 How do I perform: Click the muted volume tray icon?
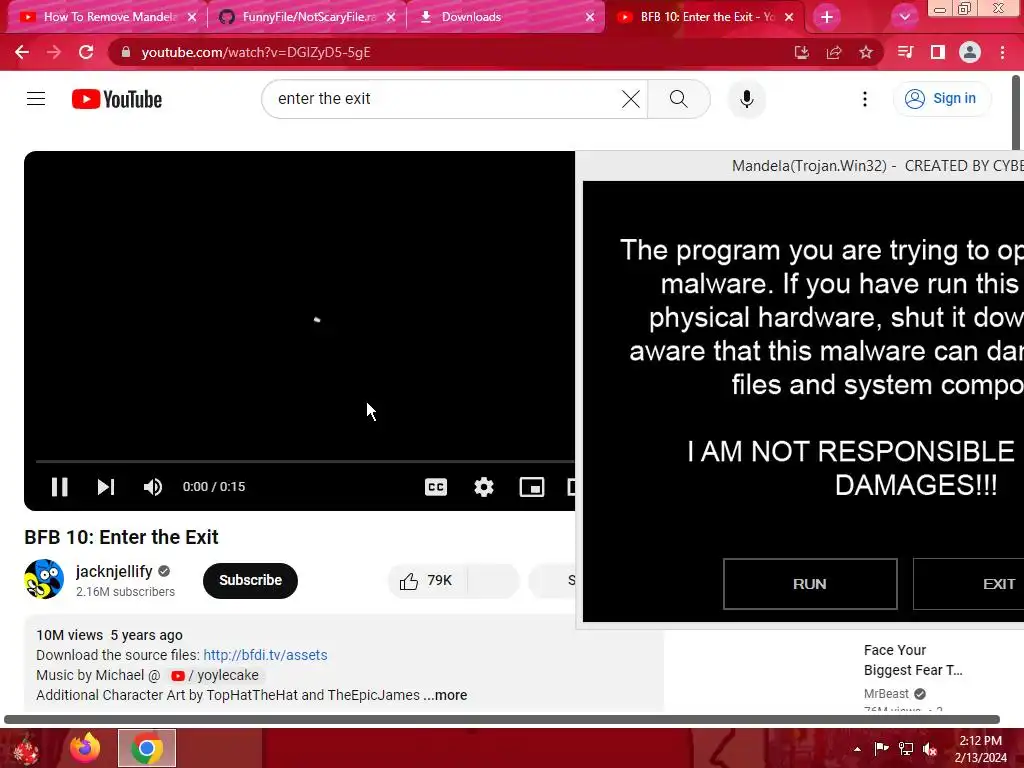pos(930,748)
